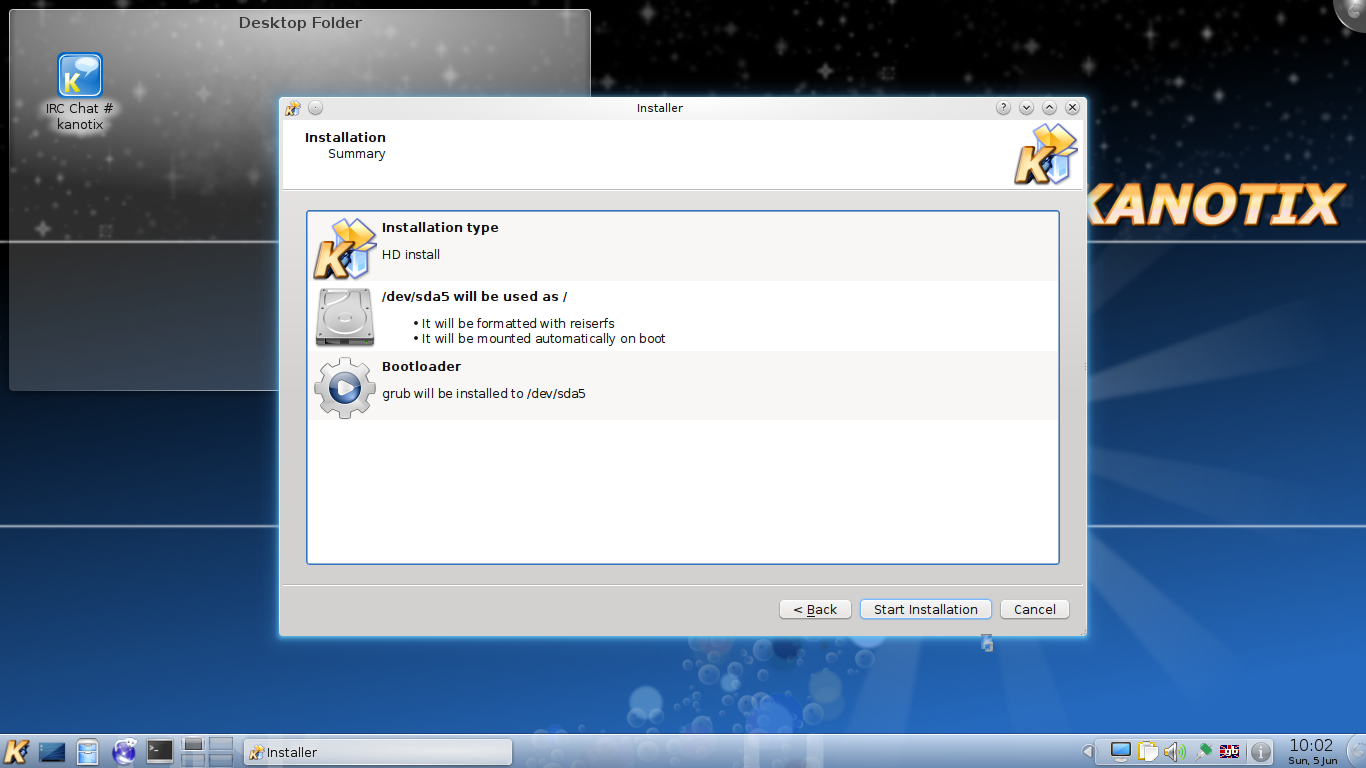Viewport: 1366px width, 768px height.
Task: Open the notifications info tray icon
Action: 1261,751
